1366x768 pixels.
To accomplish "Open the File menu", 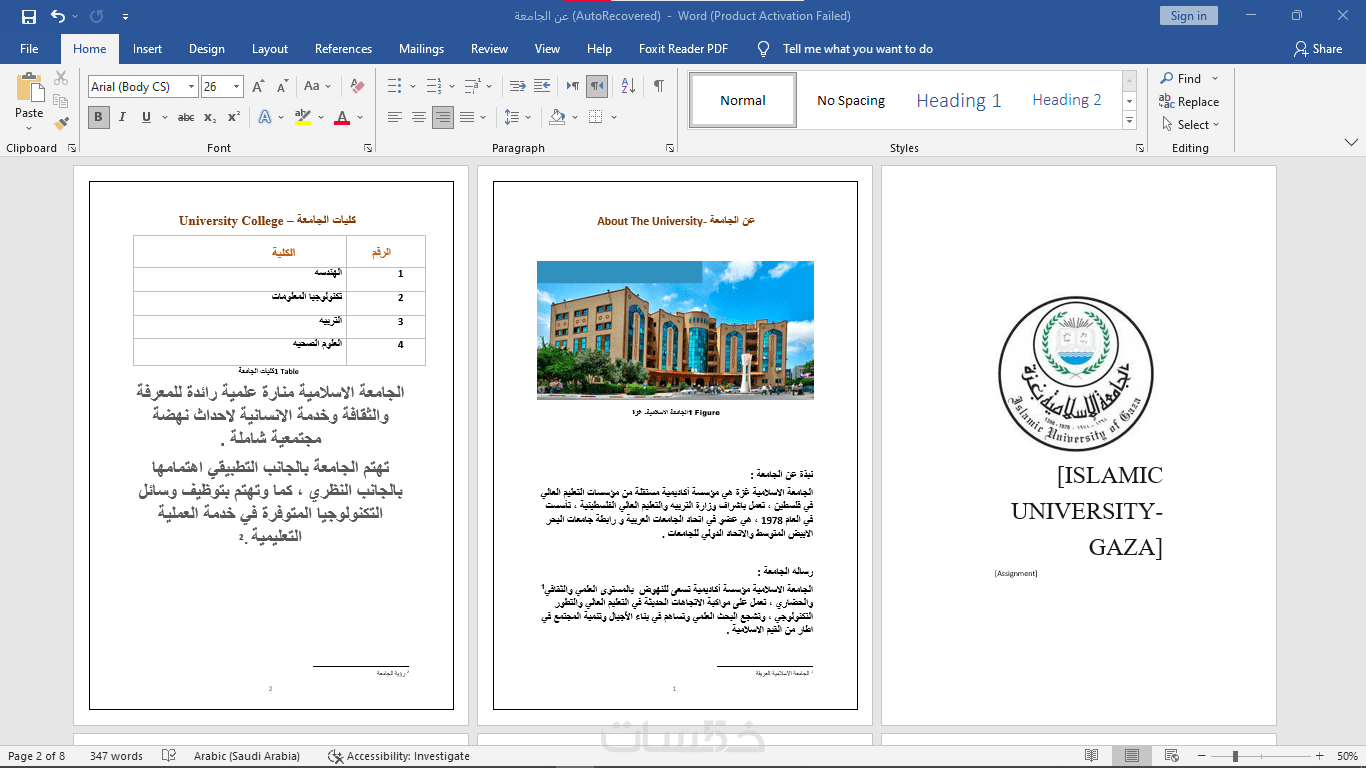I will point(29,49).
